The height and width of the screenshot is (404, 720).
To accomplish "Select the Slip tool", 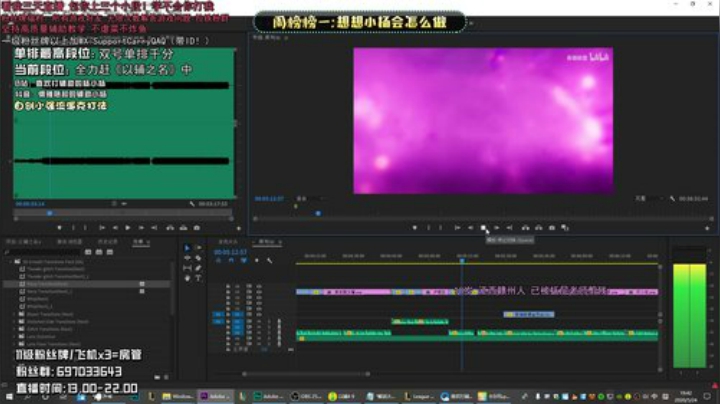I will (x=187, y=268).
